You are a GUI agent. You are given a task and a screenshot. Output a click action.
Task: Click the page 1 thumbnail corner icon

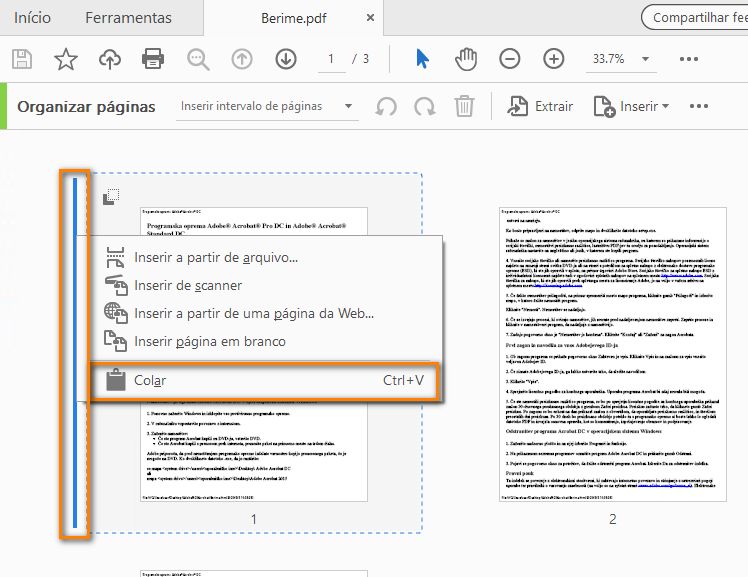(111, 196)
